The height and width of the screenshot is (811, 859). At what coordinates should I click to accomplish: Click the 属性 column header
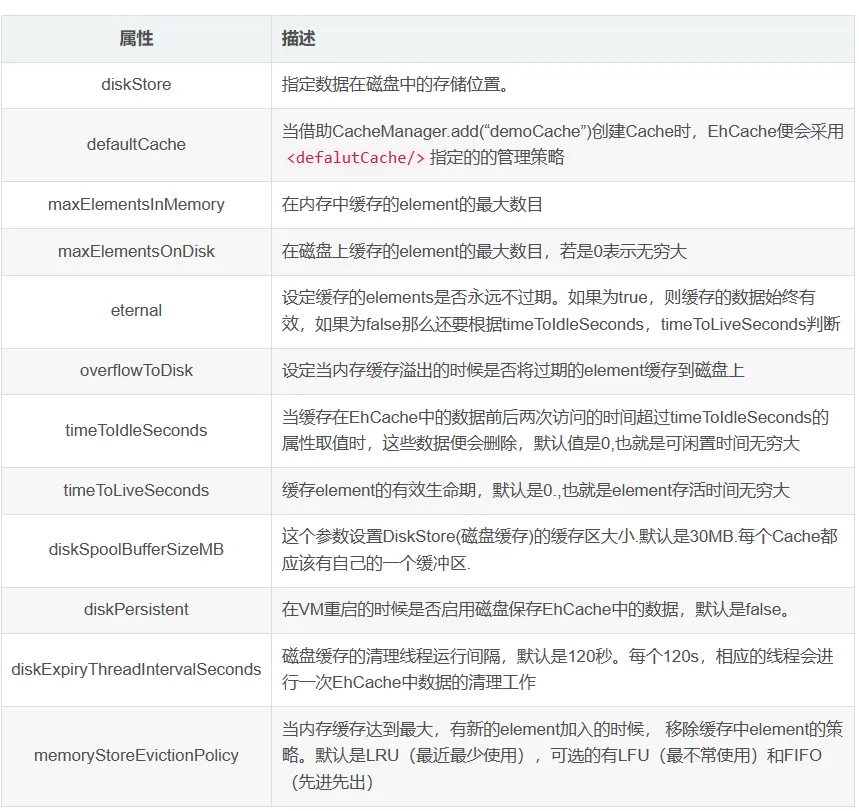pos(136,39)
